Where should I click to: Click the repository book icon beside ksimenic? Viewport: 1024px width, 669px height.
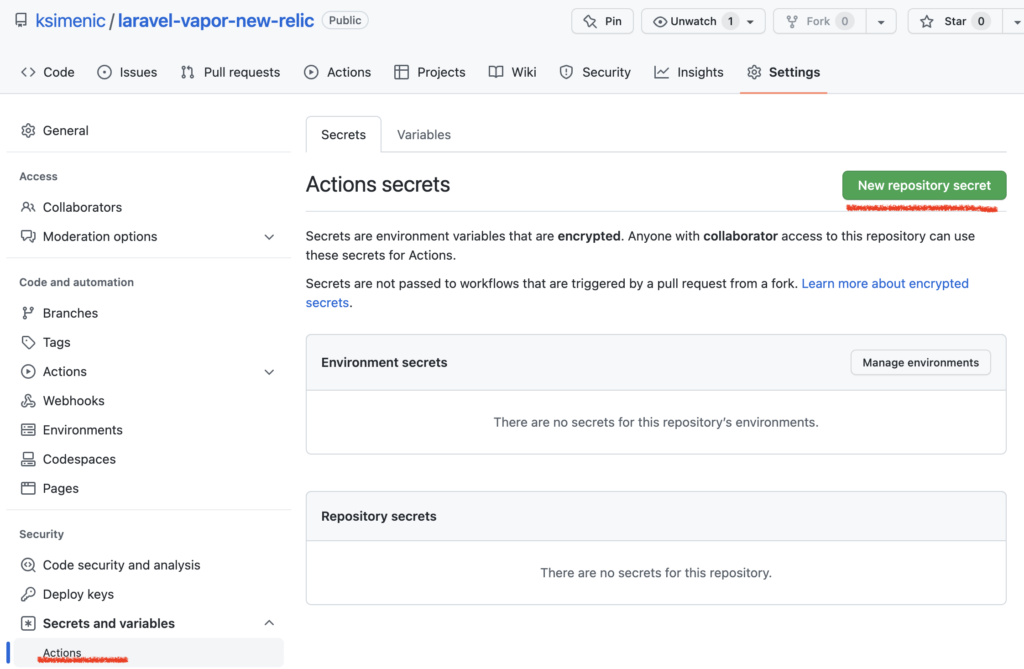point(21,20)
